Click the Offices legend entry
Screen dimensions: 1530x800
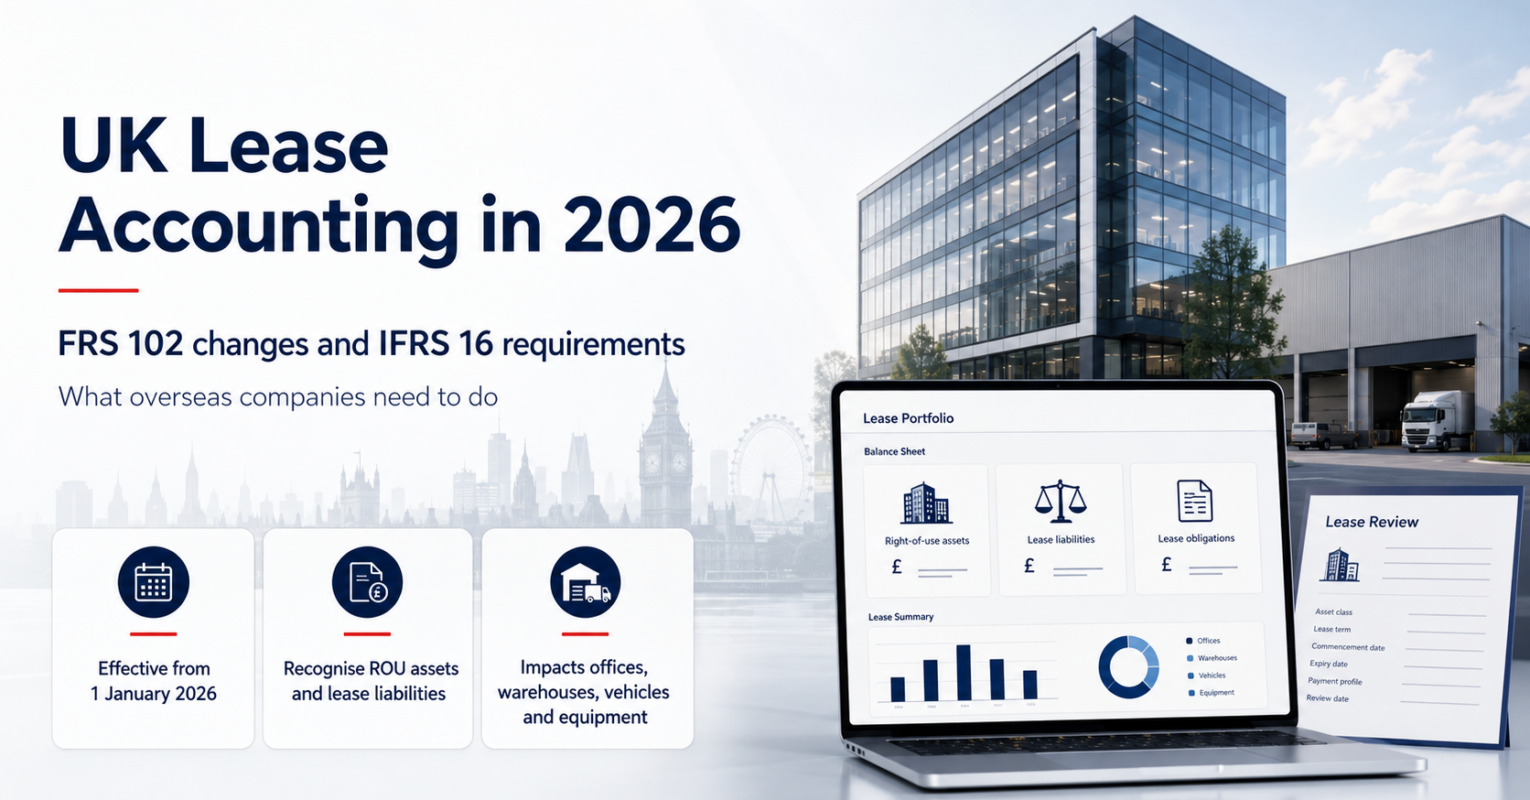point(1203,641)
